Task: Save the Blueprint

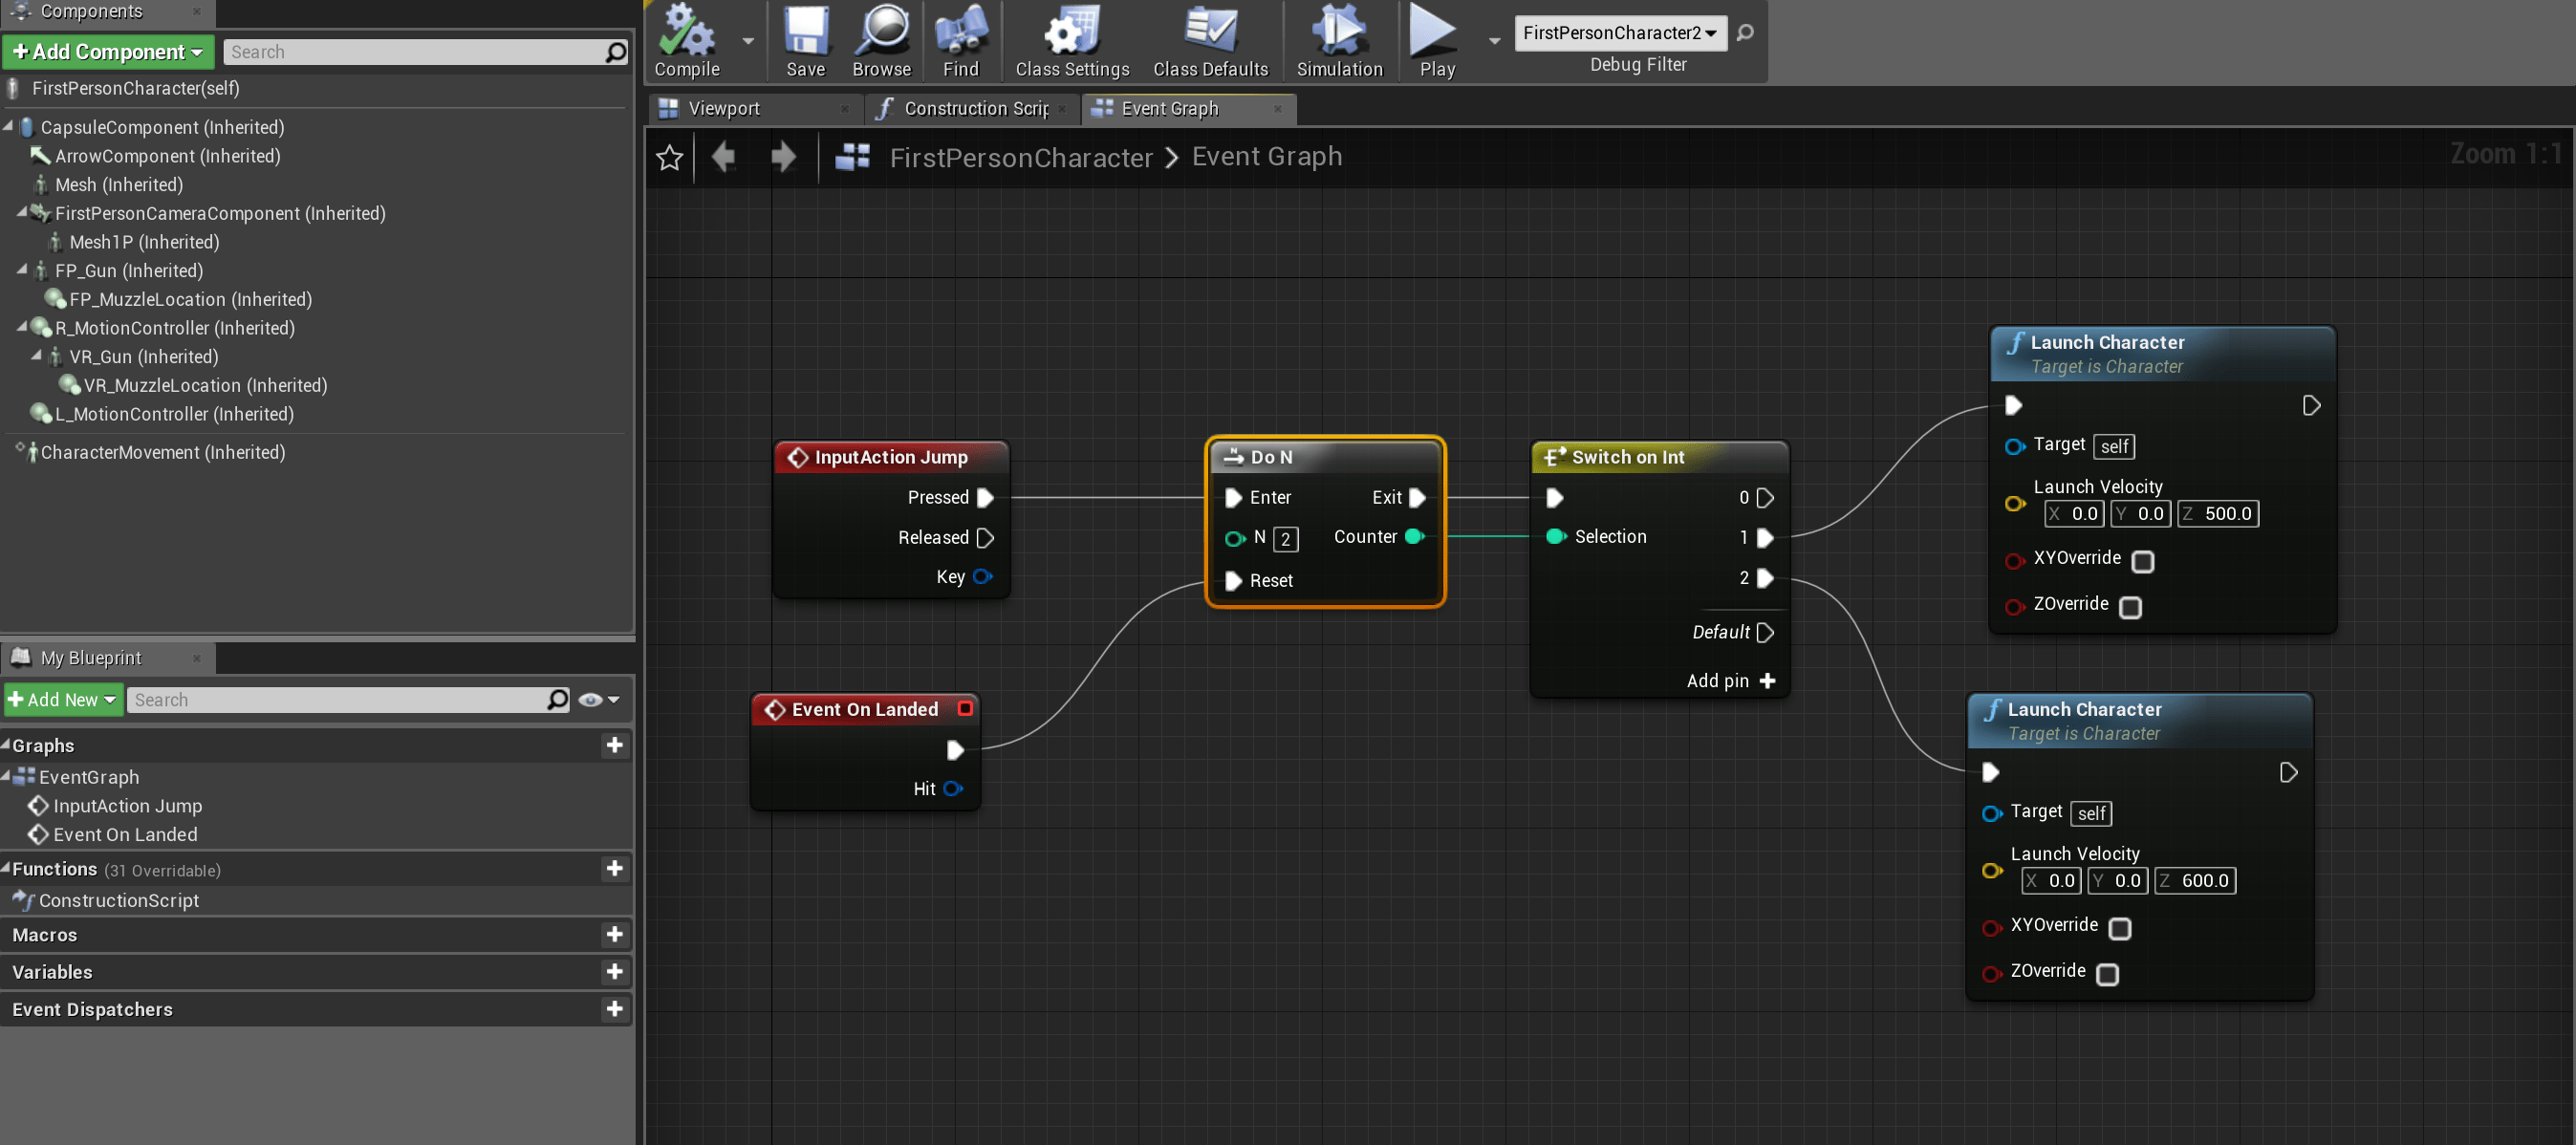Action: pos(806,40)
